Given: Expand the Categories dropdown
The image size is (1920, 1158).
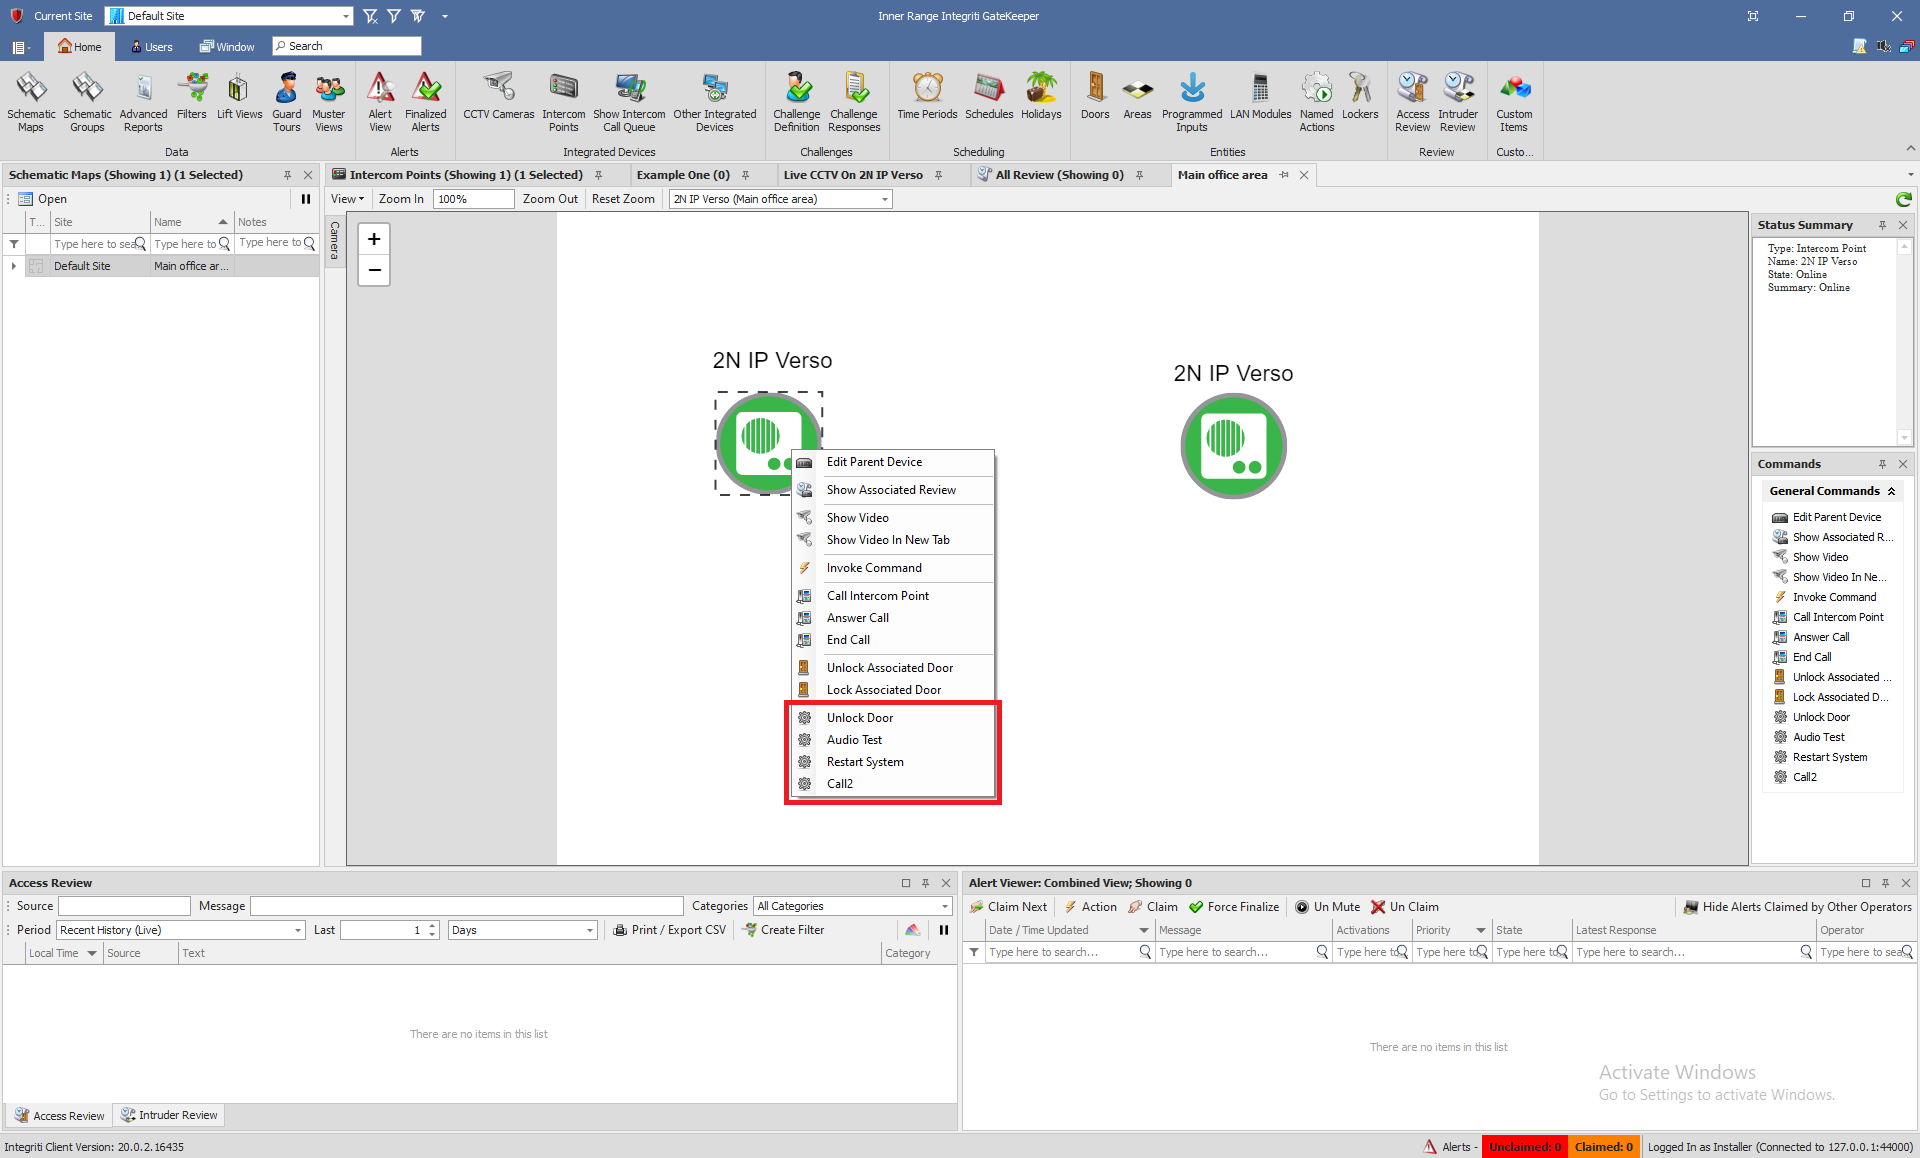Looking at the screenshot, I should (x=944, y=906).
